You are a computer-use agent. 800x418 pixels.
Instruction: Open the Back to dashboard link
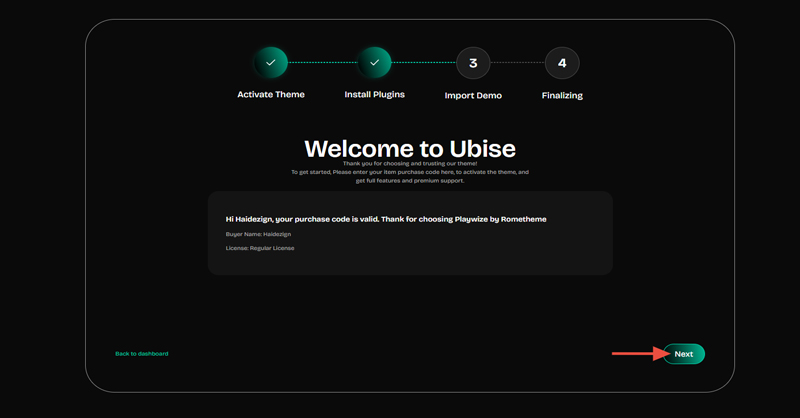pyautogui.click(x=141, y=354)
